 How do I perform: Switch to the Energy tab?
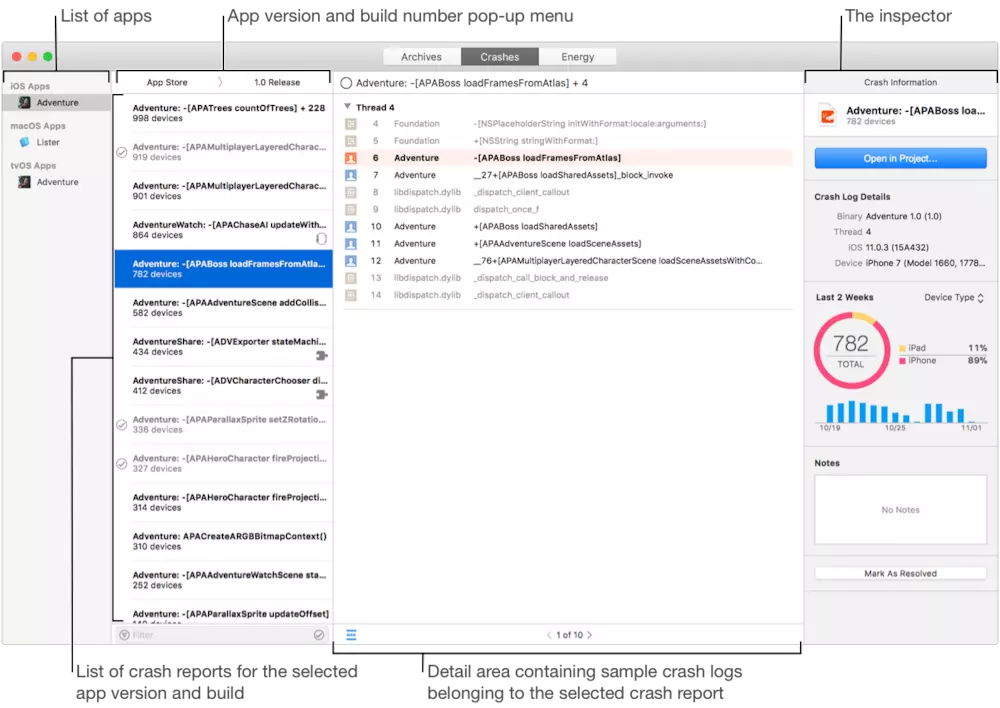[x=577, y=57]
